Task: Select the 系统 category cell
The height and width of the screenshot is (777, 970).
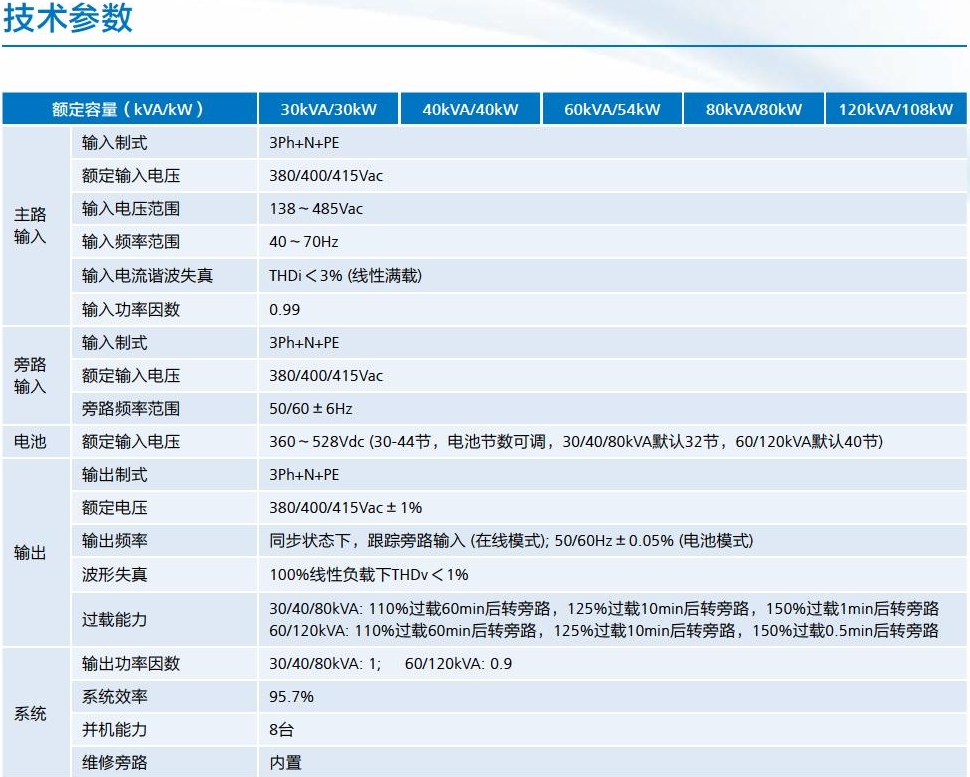Action: (31, 713)
